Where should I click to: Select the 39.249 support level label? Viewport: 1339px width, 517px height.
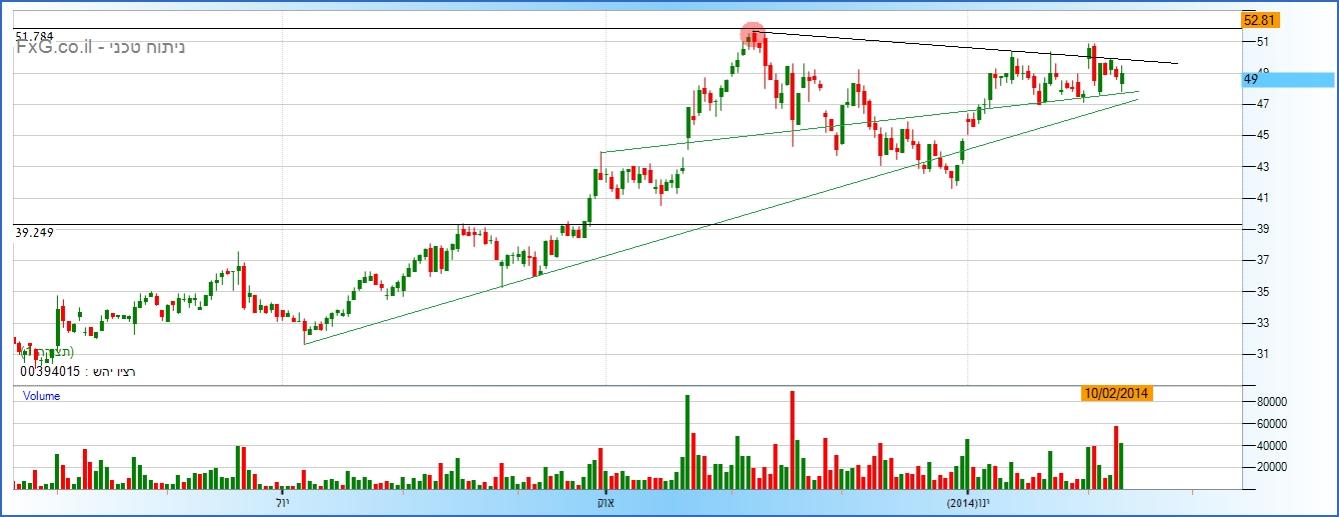click(x=34, y=232)
